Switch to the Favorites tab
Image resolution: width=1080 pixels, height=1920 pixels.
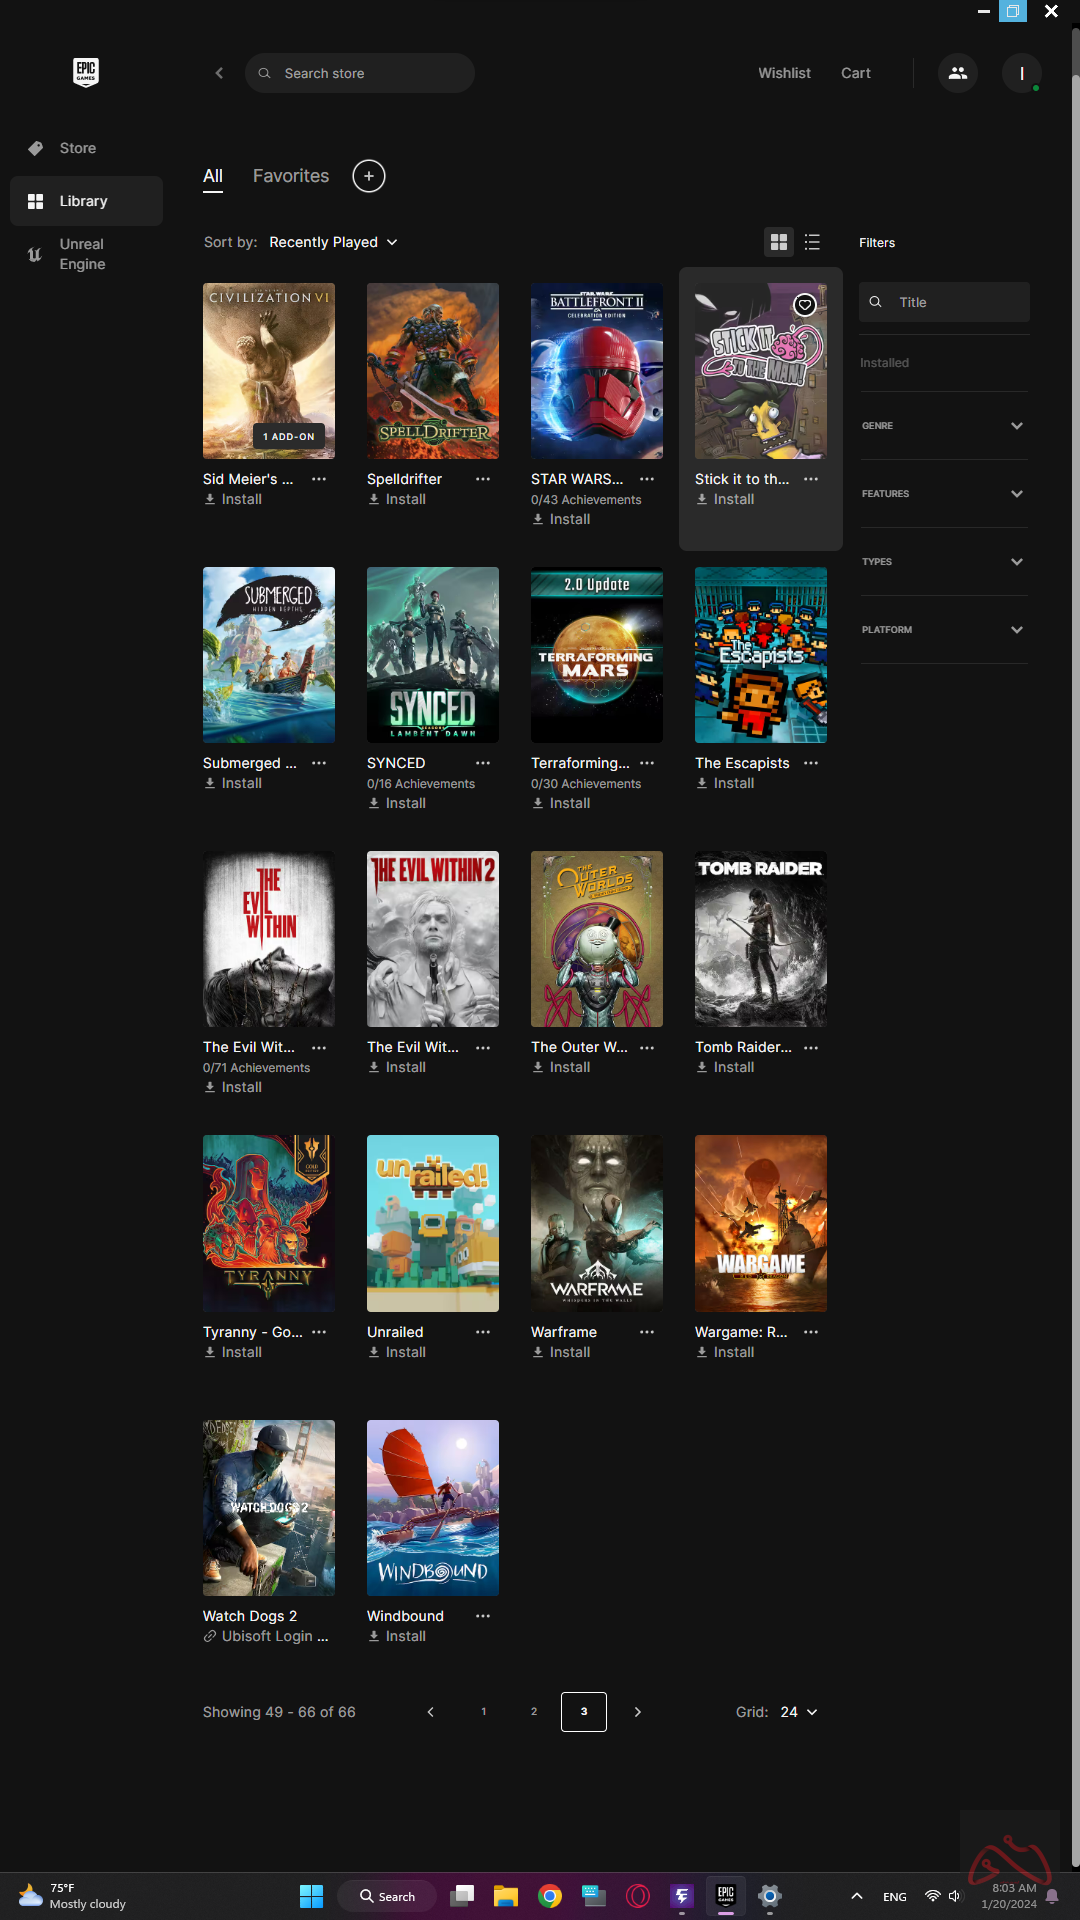pyautogui.click(x=290, y=176)
